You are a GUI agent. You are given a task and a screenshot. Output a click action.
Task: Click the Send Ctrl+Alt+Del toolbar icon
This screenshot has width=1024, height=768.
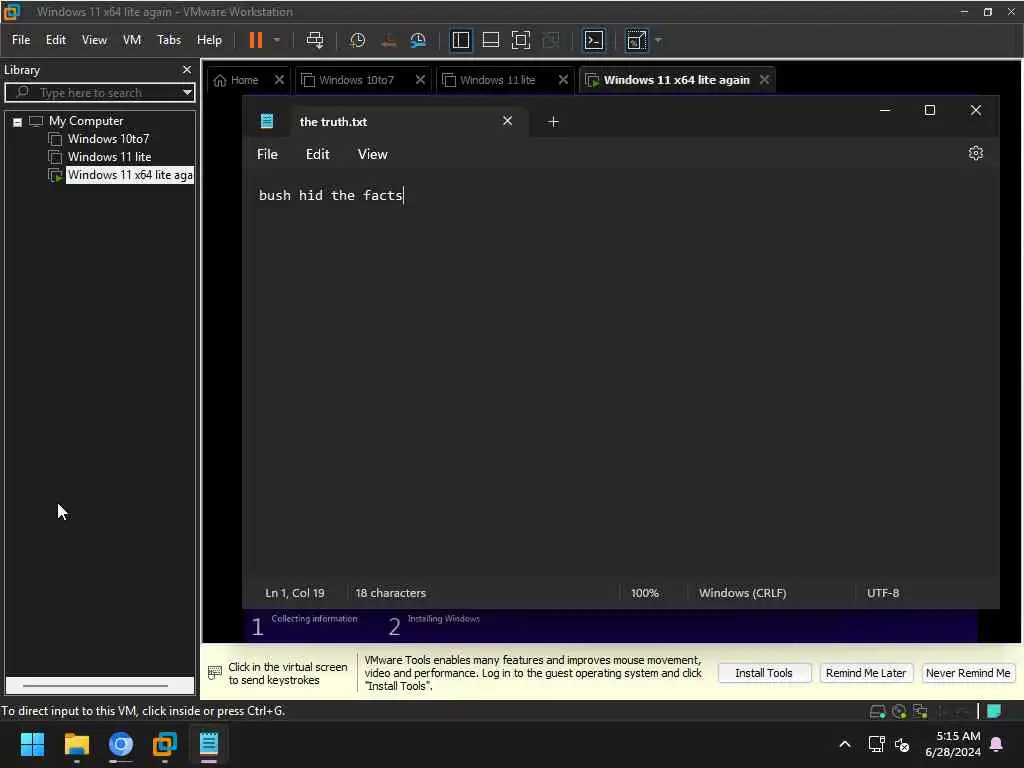[x=315, y=40]
